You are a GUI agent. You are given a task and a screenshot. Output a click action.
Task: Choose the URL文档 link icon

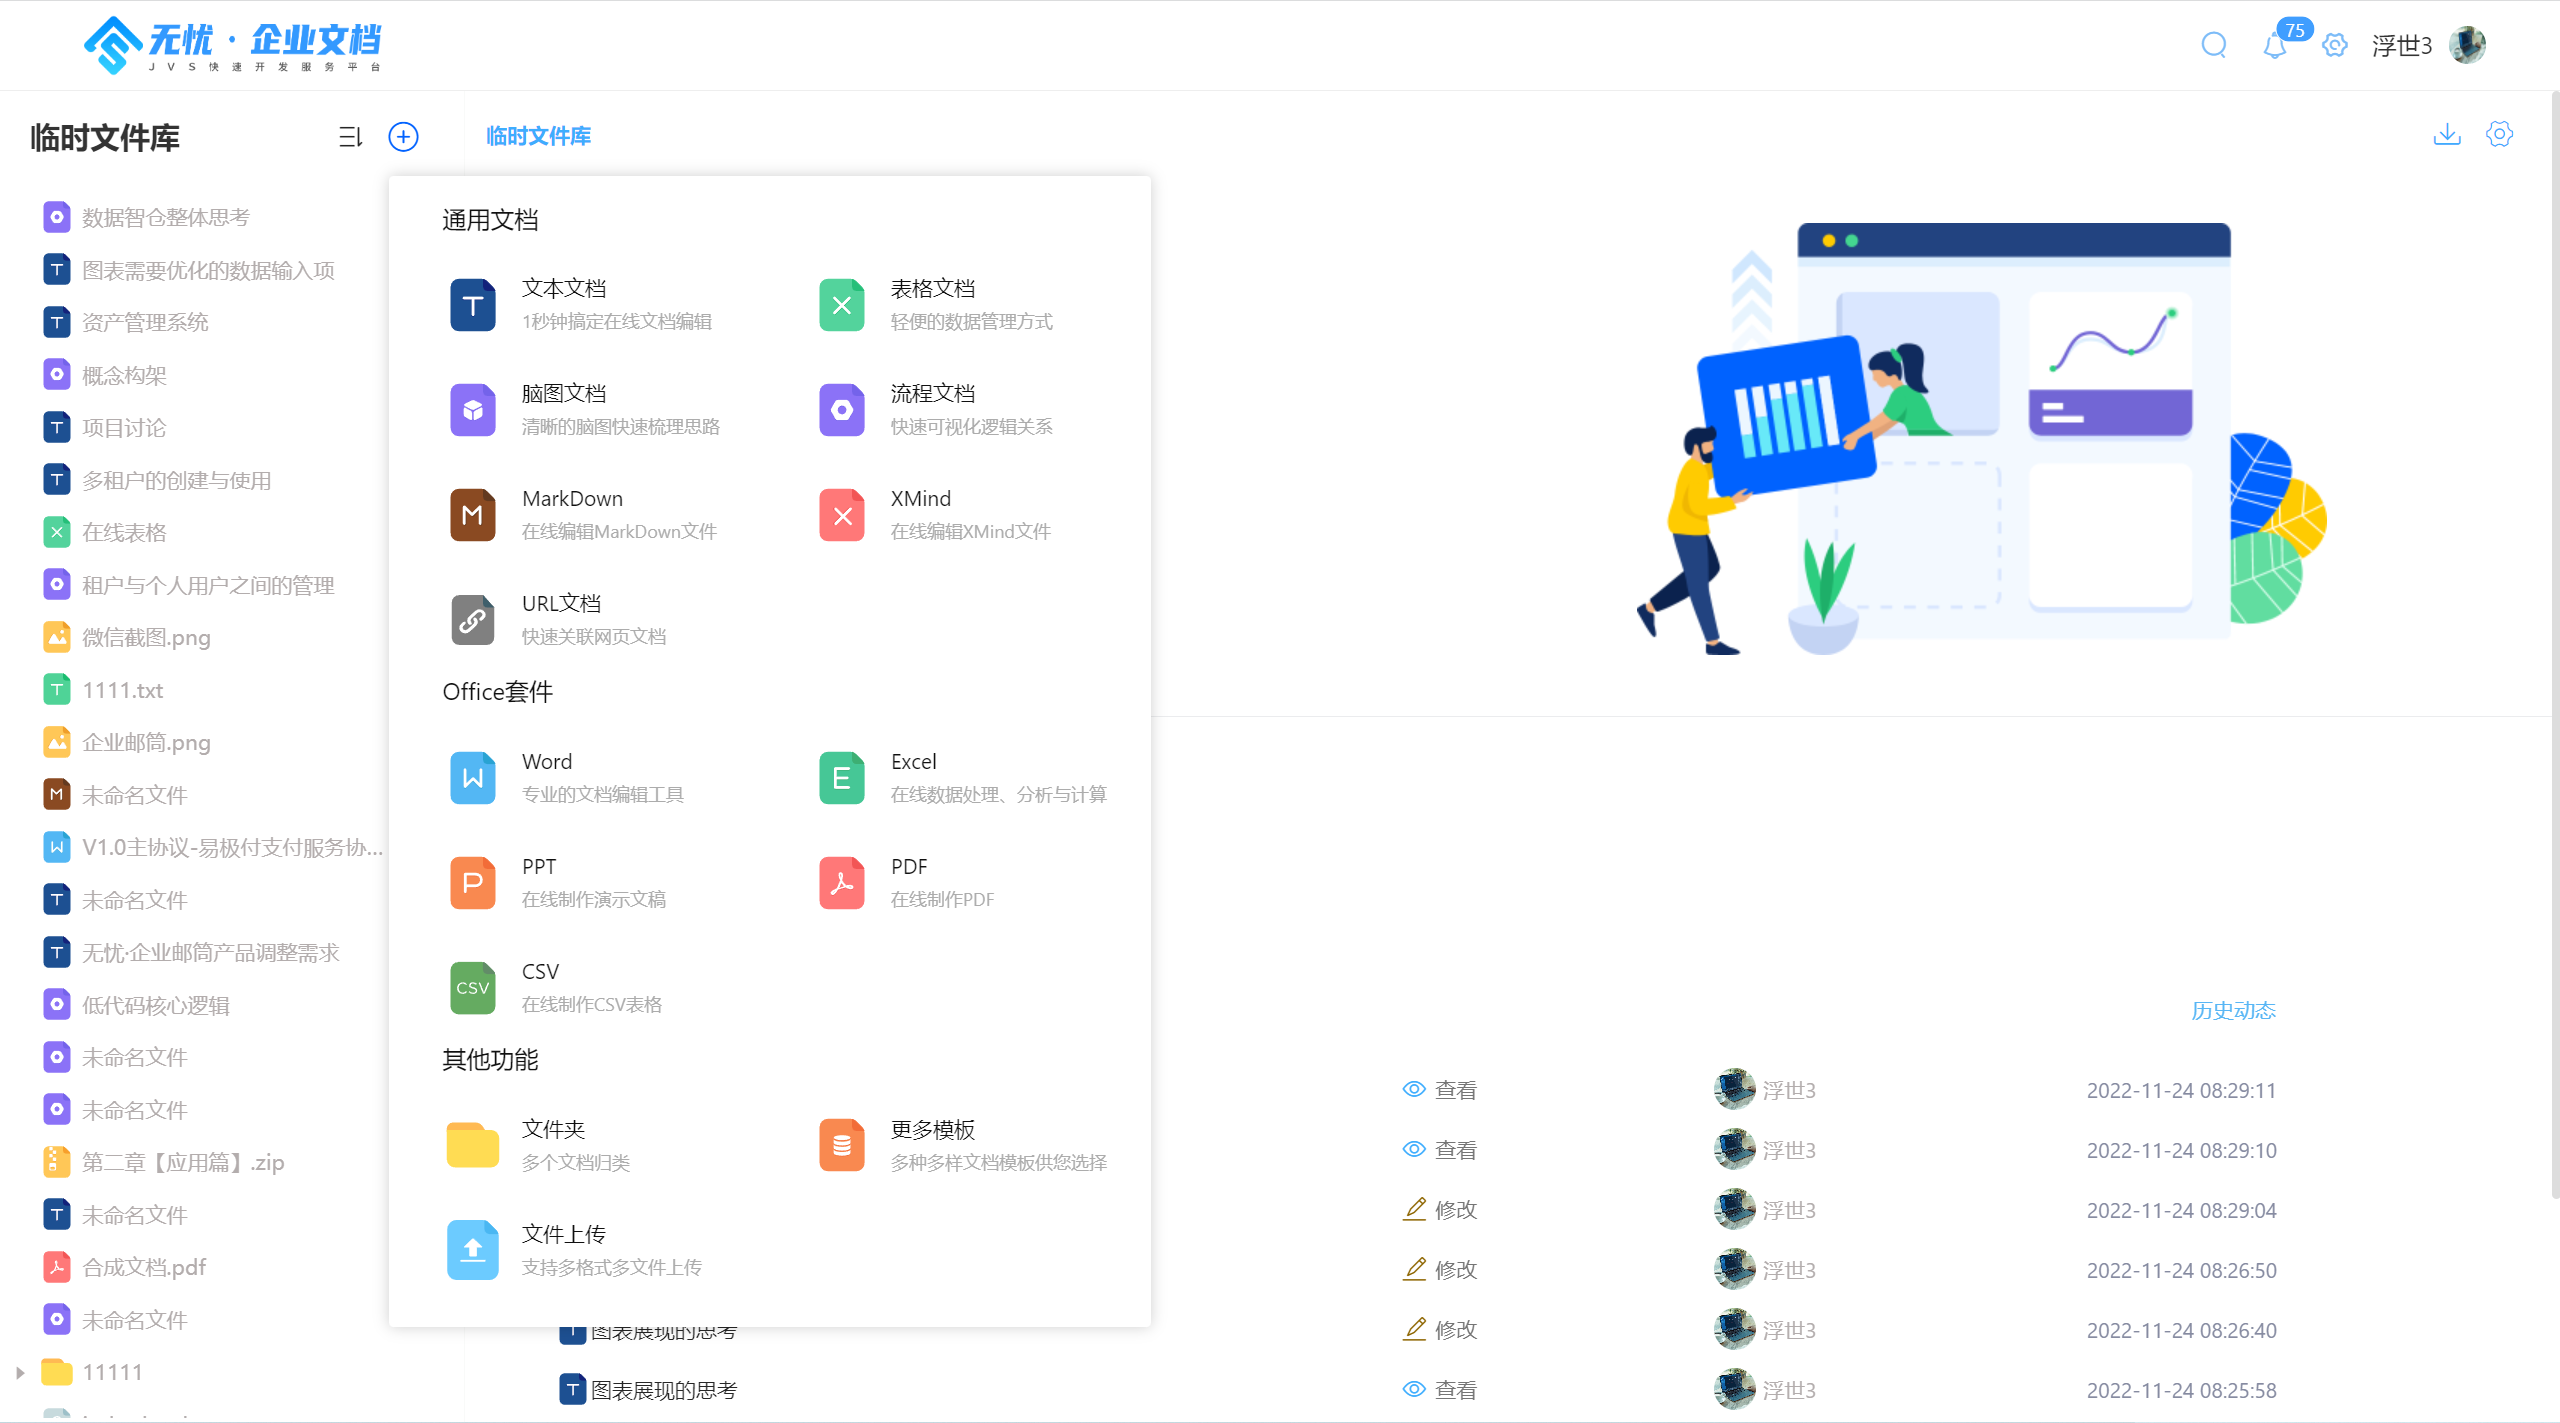473,620
